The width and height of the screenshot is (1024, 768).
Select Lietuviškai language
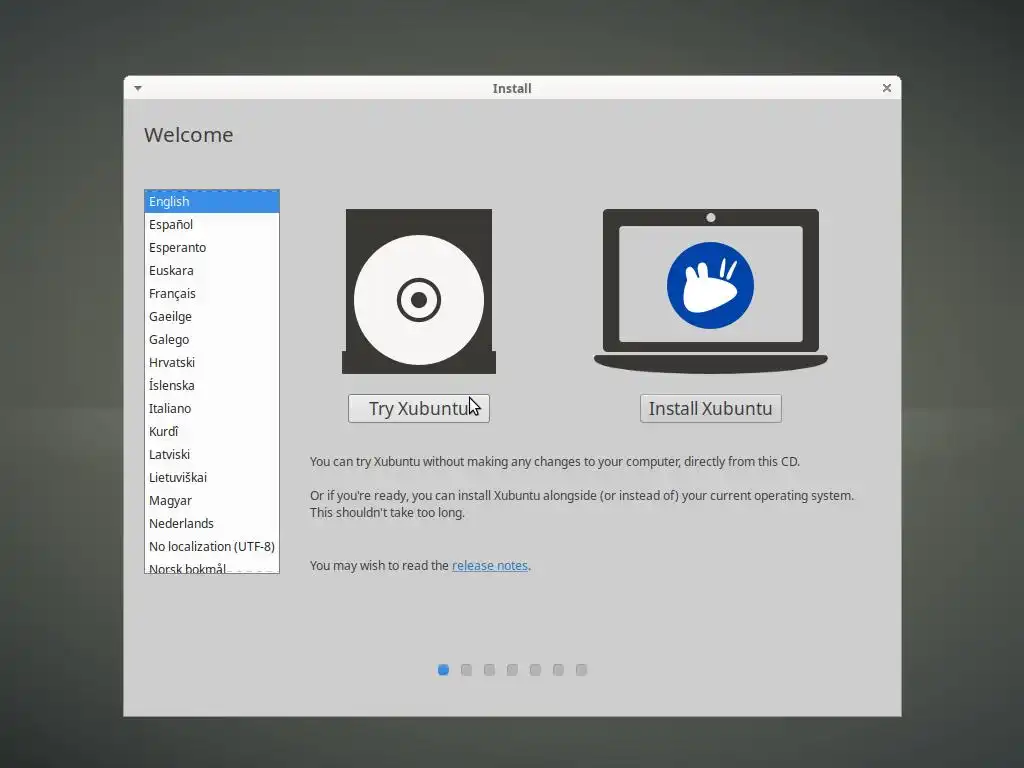(x=212, y=477)
